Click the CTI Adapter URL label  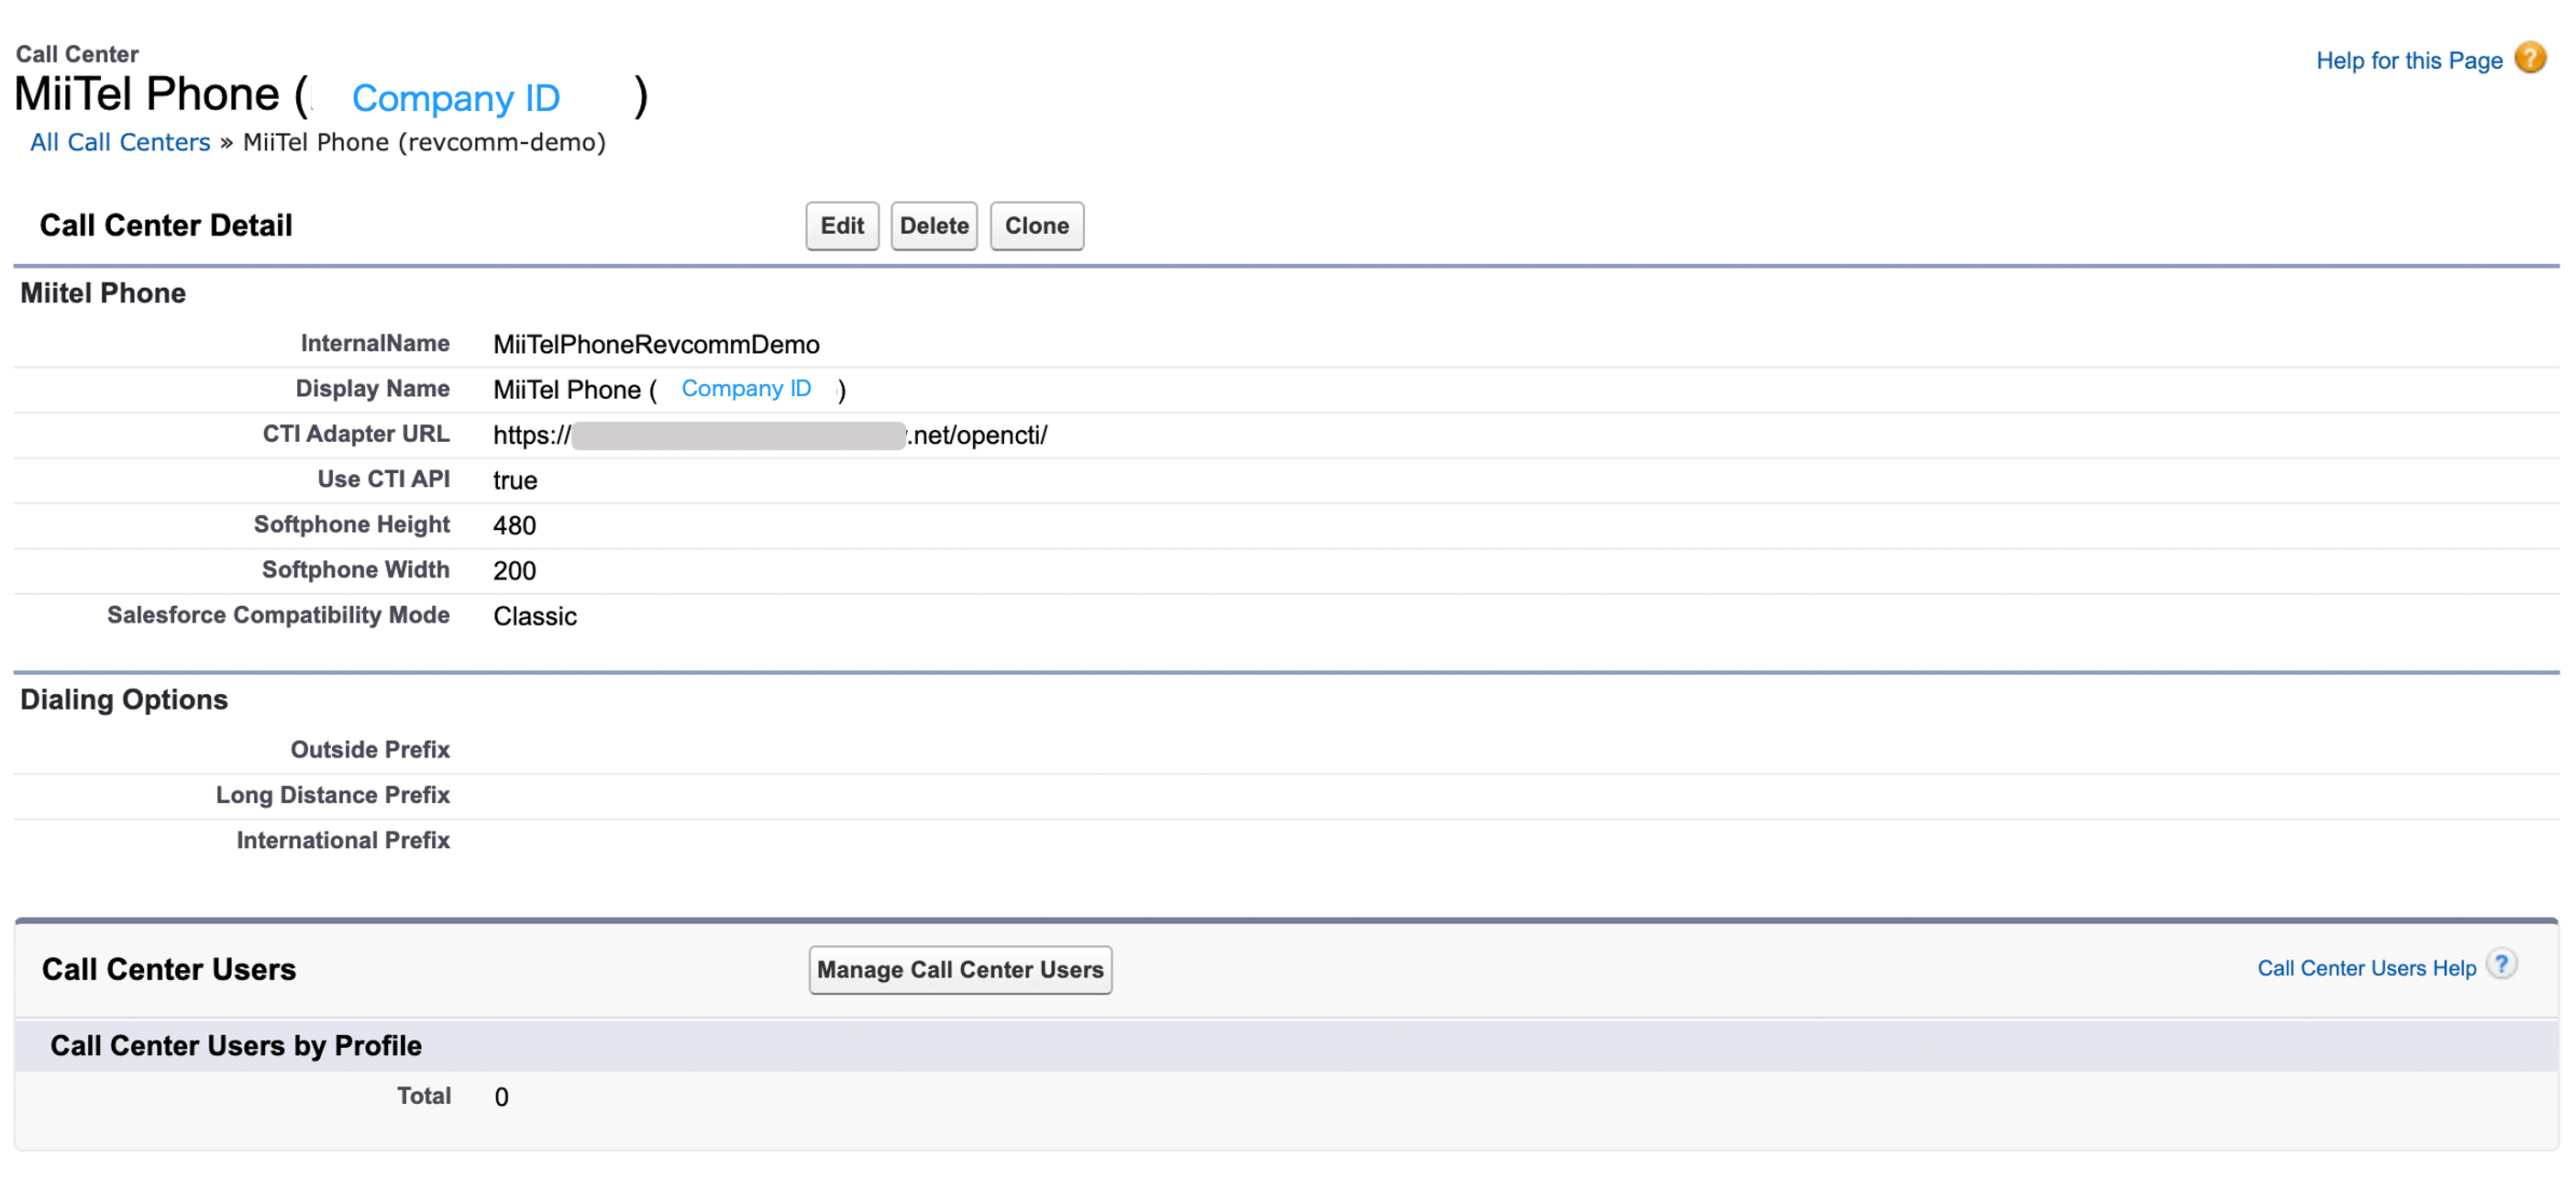[x=356, y=434]
